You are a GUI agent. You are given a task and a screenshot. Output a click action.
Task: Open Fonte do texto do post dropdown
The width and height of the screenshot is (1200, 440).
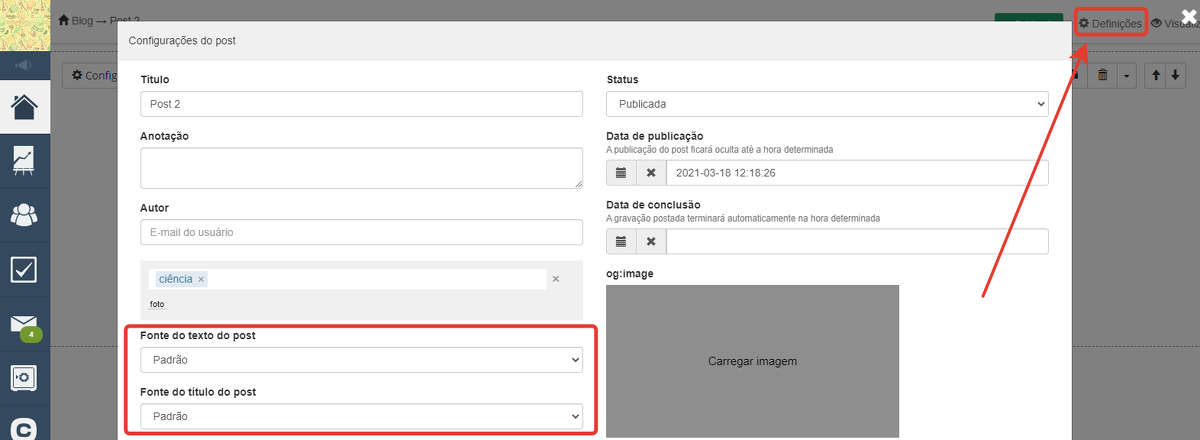click(361, 359)
